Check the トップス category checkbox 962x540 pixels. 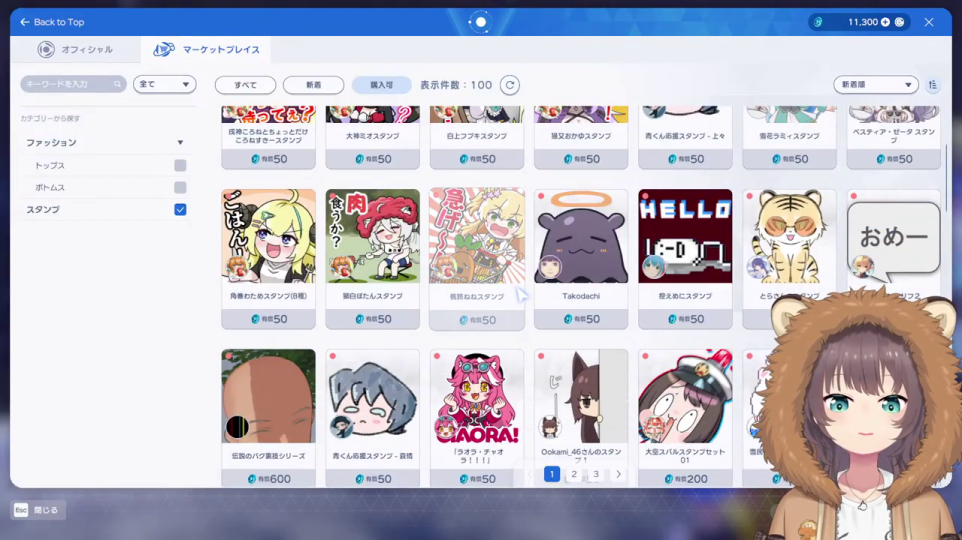tap(180, 165)
